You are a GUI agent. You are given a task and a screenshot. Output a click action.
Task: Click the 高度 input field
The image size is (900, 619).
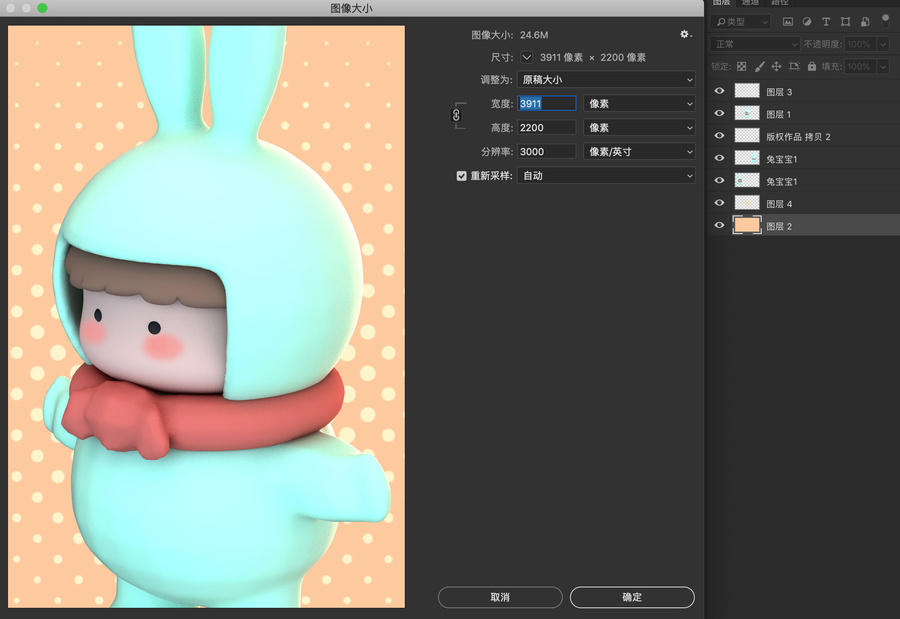click(546, 127)
